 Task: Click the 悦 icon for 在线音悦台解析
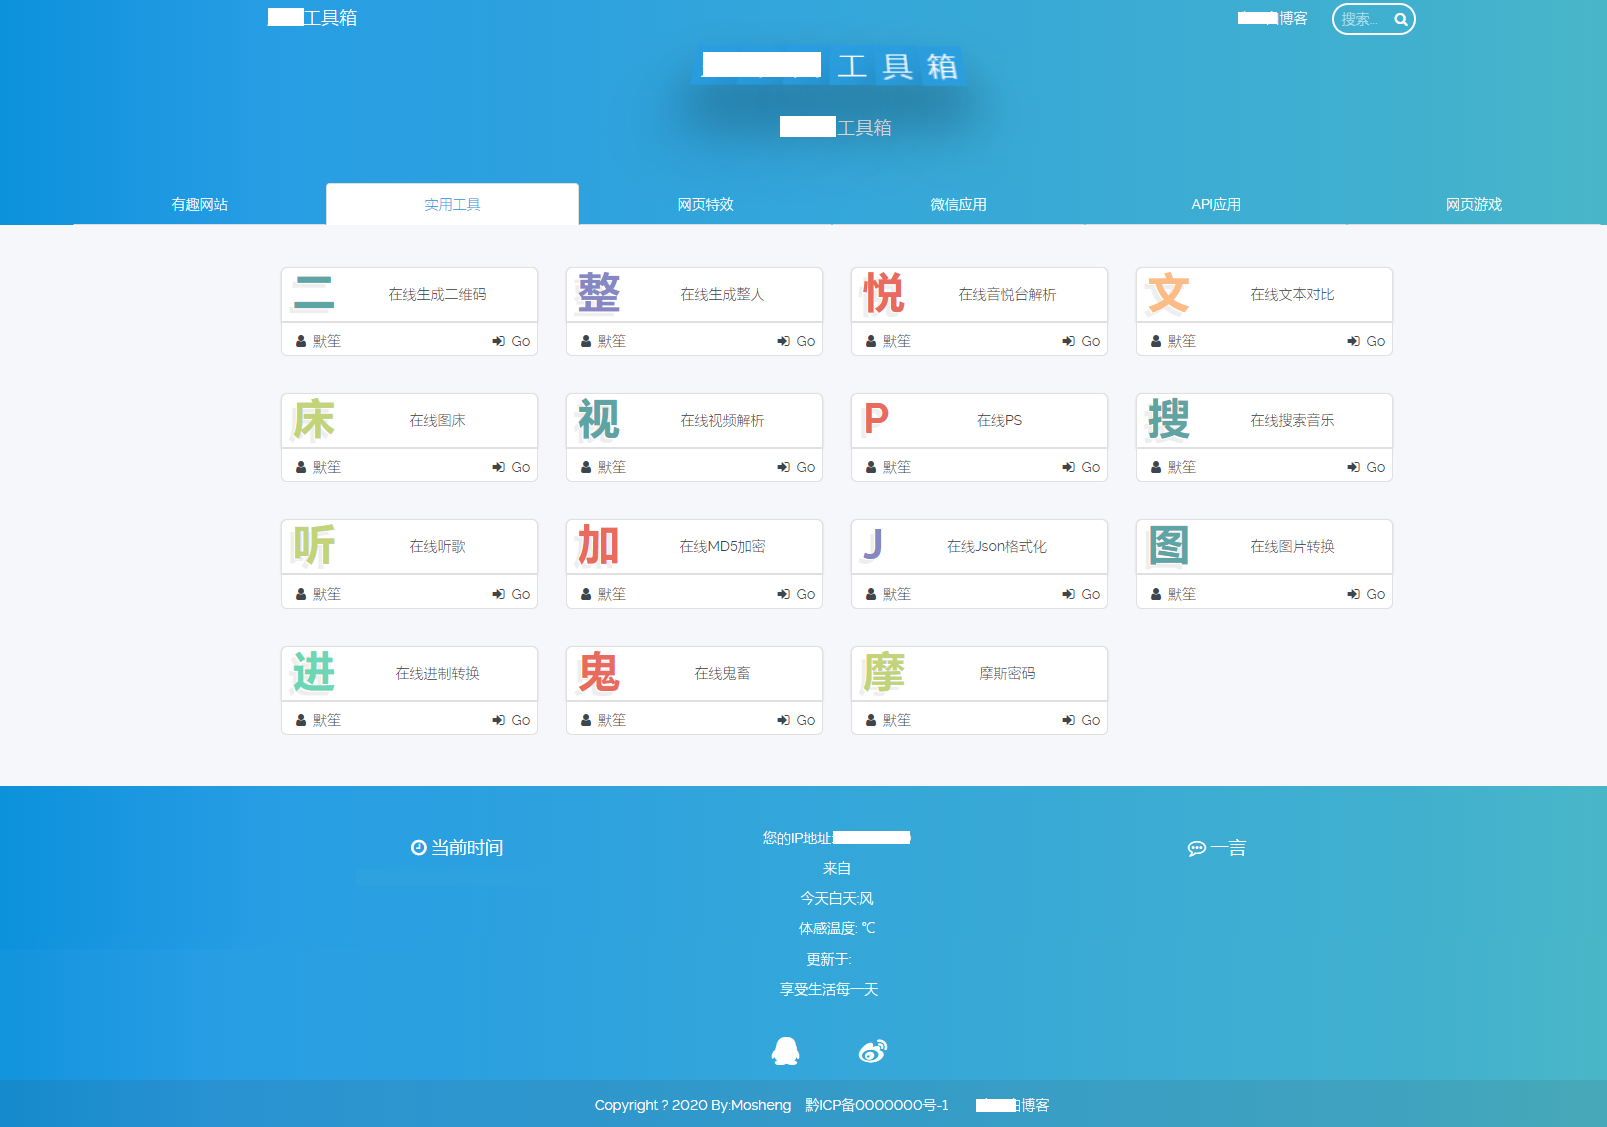tap(884, 293)
